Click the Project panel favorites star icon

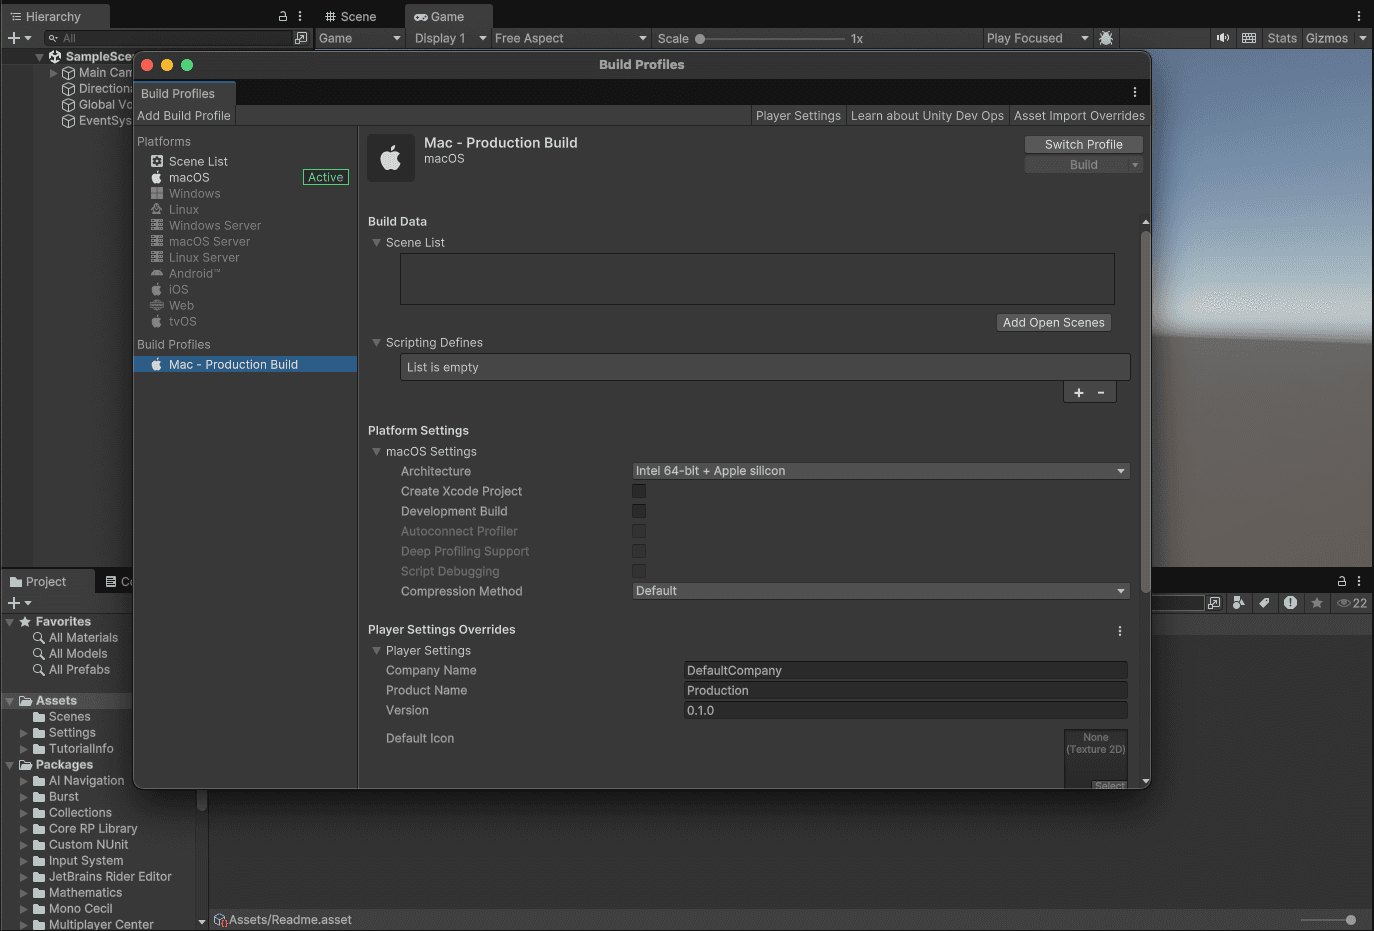click(x=1317, y=603)
